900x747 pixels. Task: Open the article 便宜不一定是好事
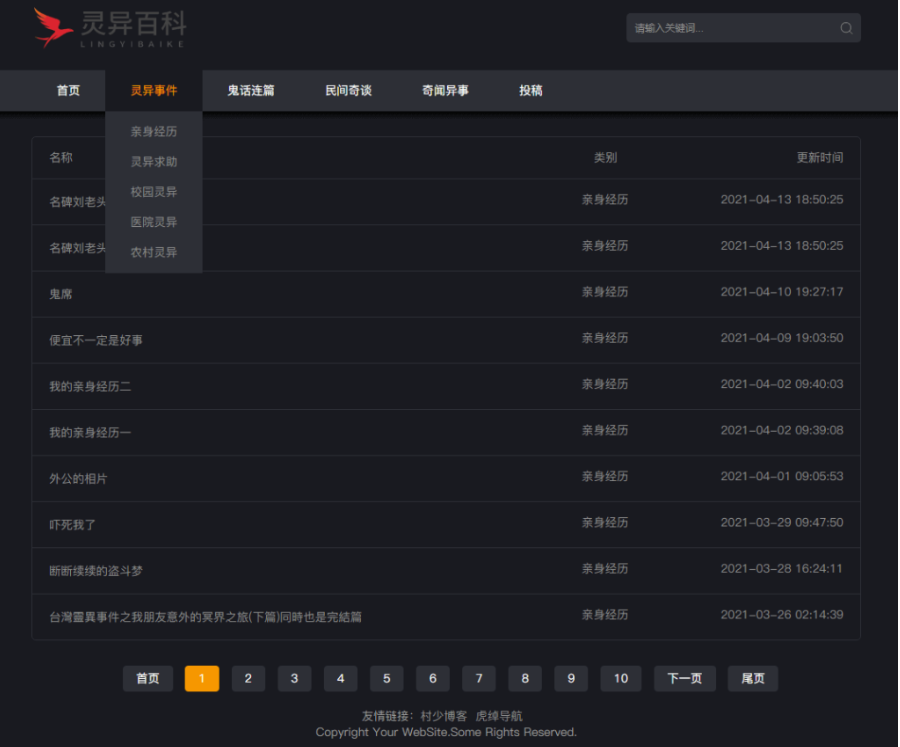pos(96,340)
